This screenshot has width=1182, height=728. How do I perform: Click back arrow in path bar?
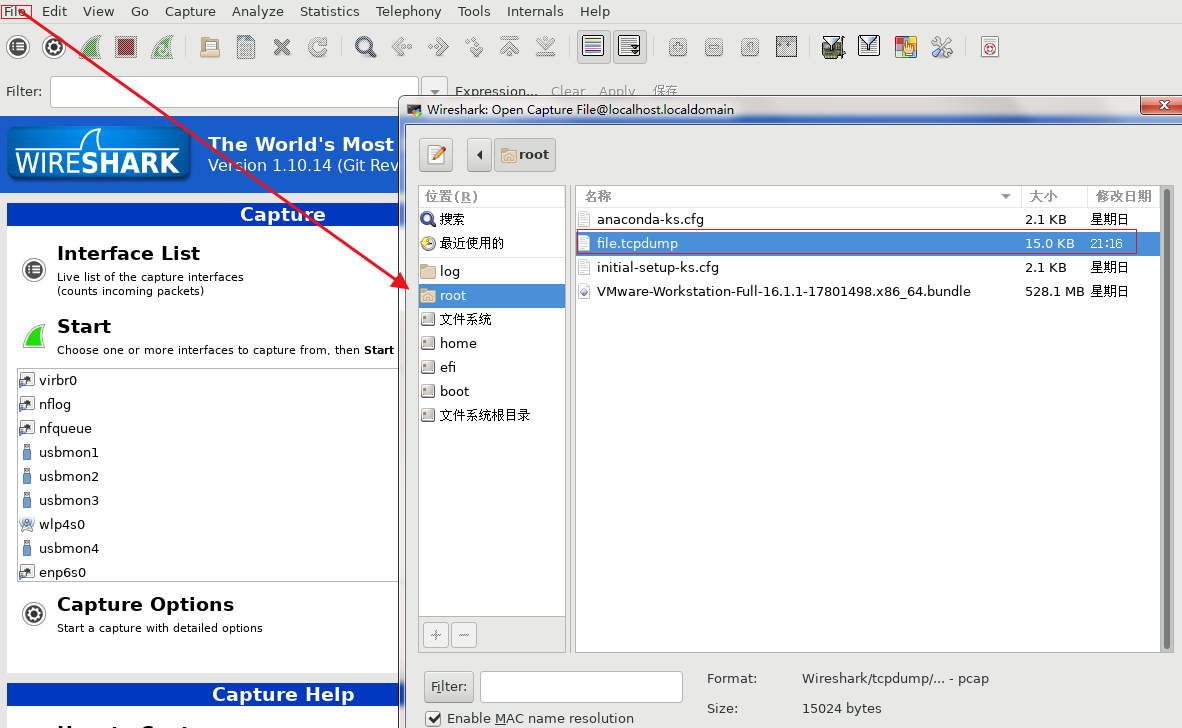click(x=479, y=154)
